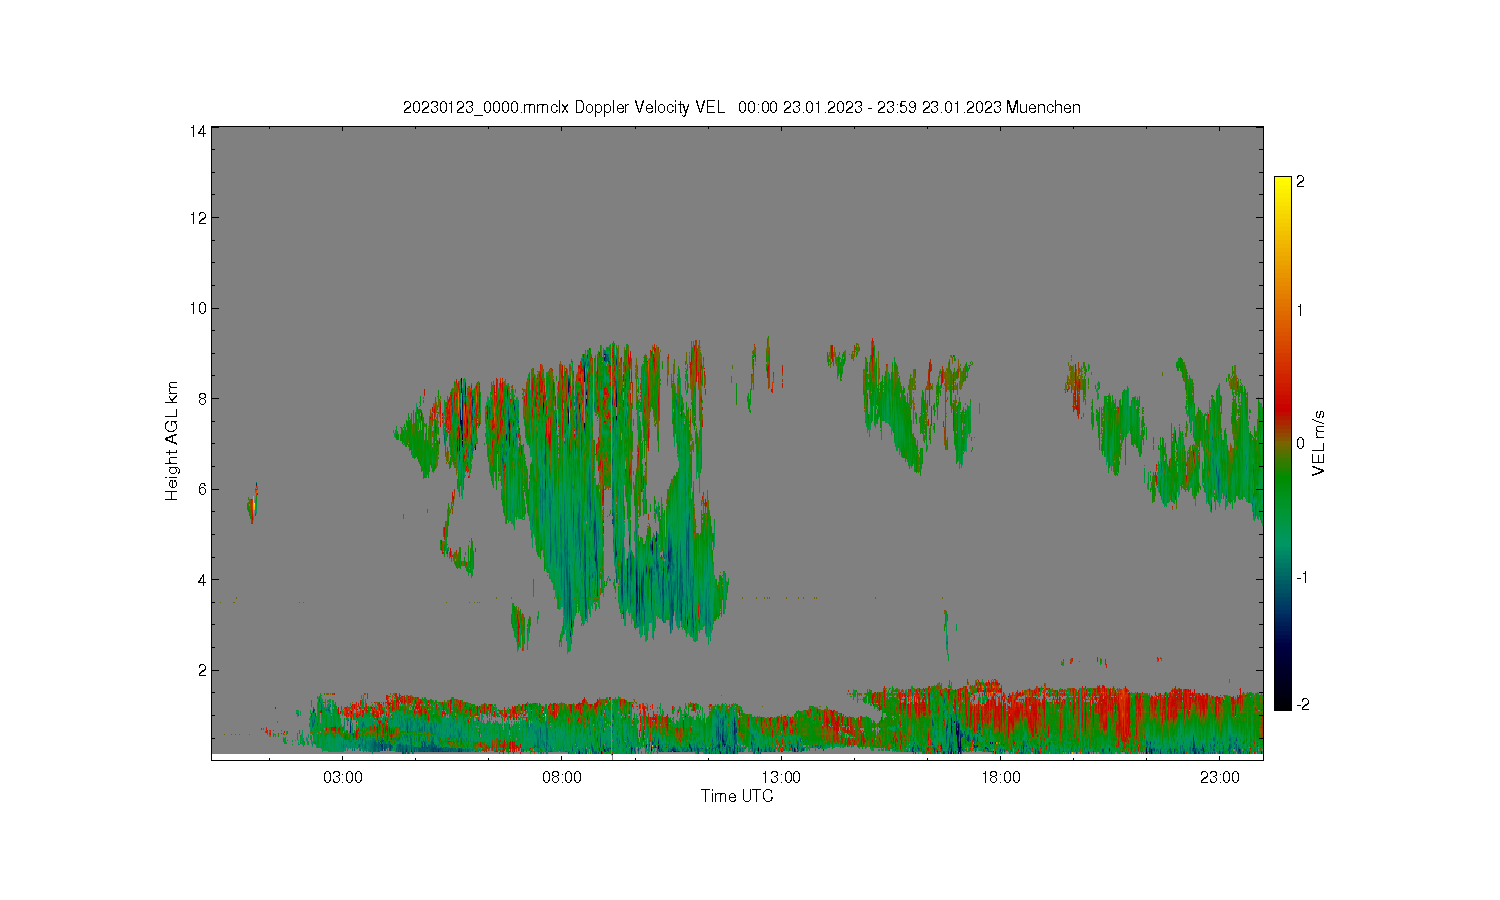The width and height of the screenshot is (1500, 900).
Task: Click the colorbar tick label -2
Action: (1302, 704)
